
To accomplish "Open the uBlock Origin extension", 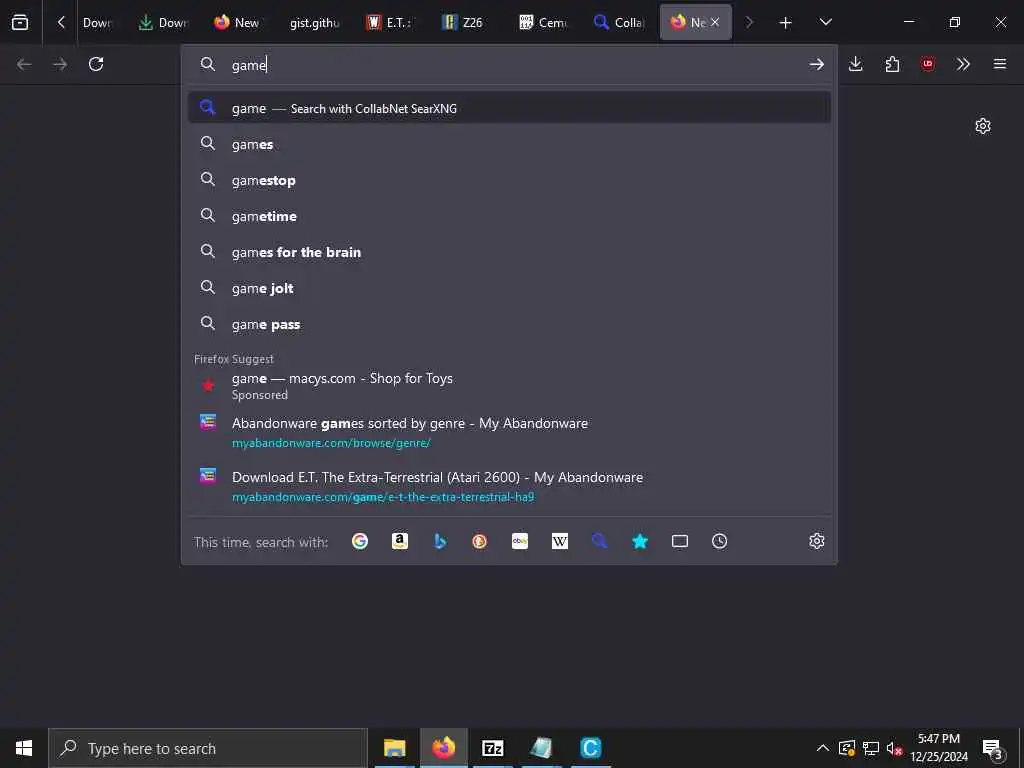I will click(x=928, y=64).
